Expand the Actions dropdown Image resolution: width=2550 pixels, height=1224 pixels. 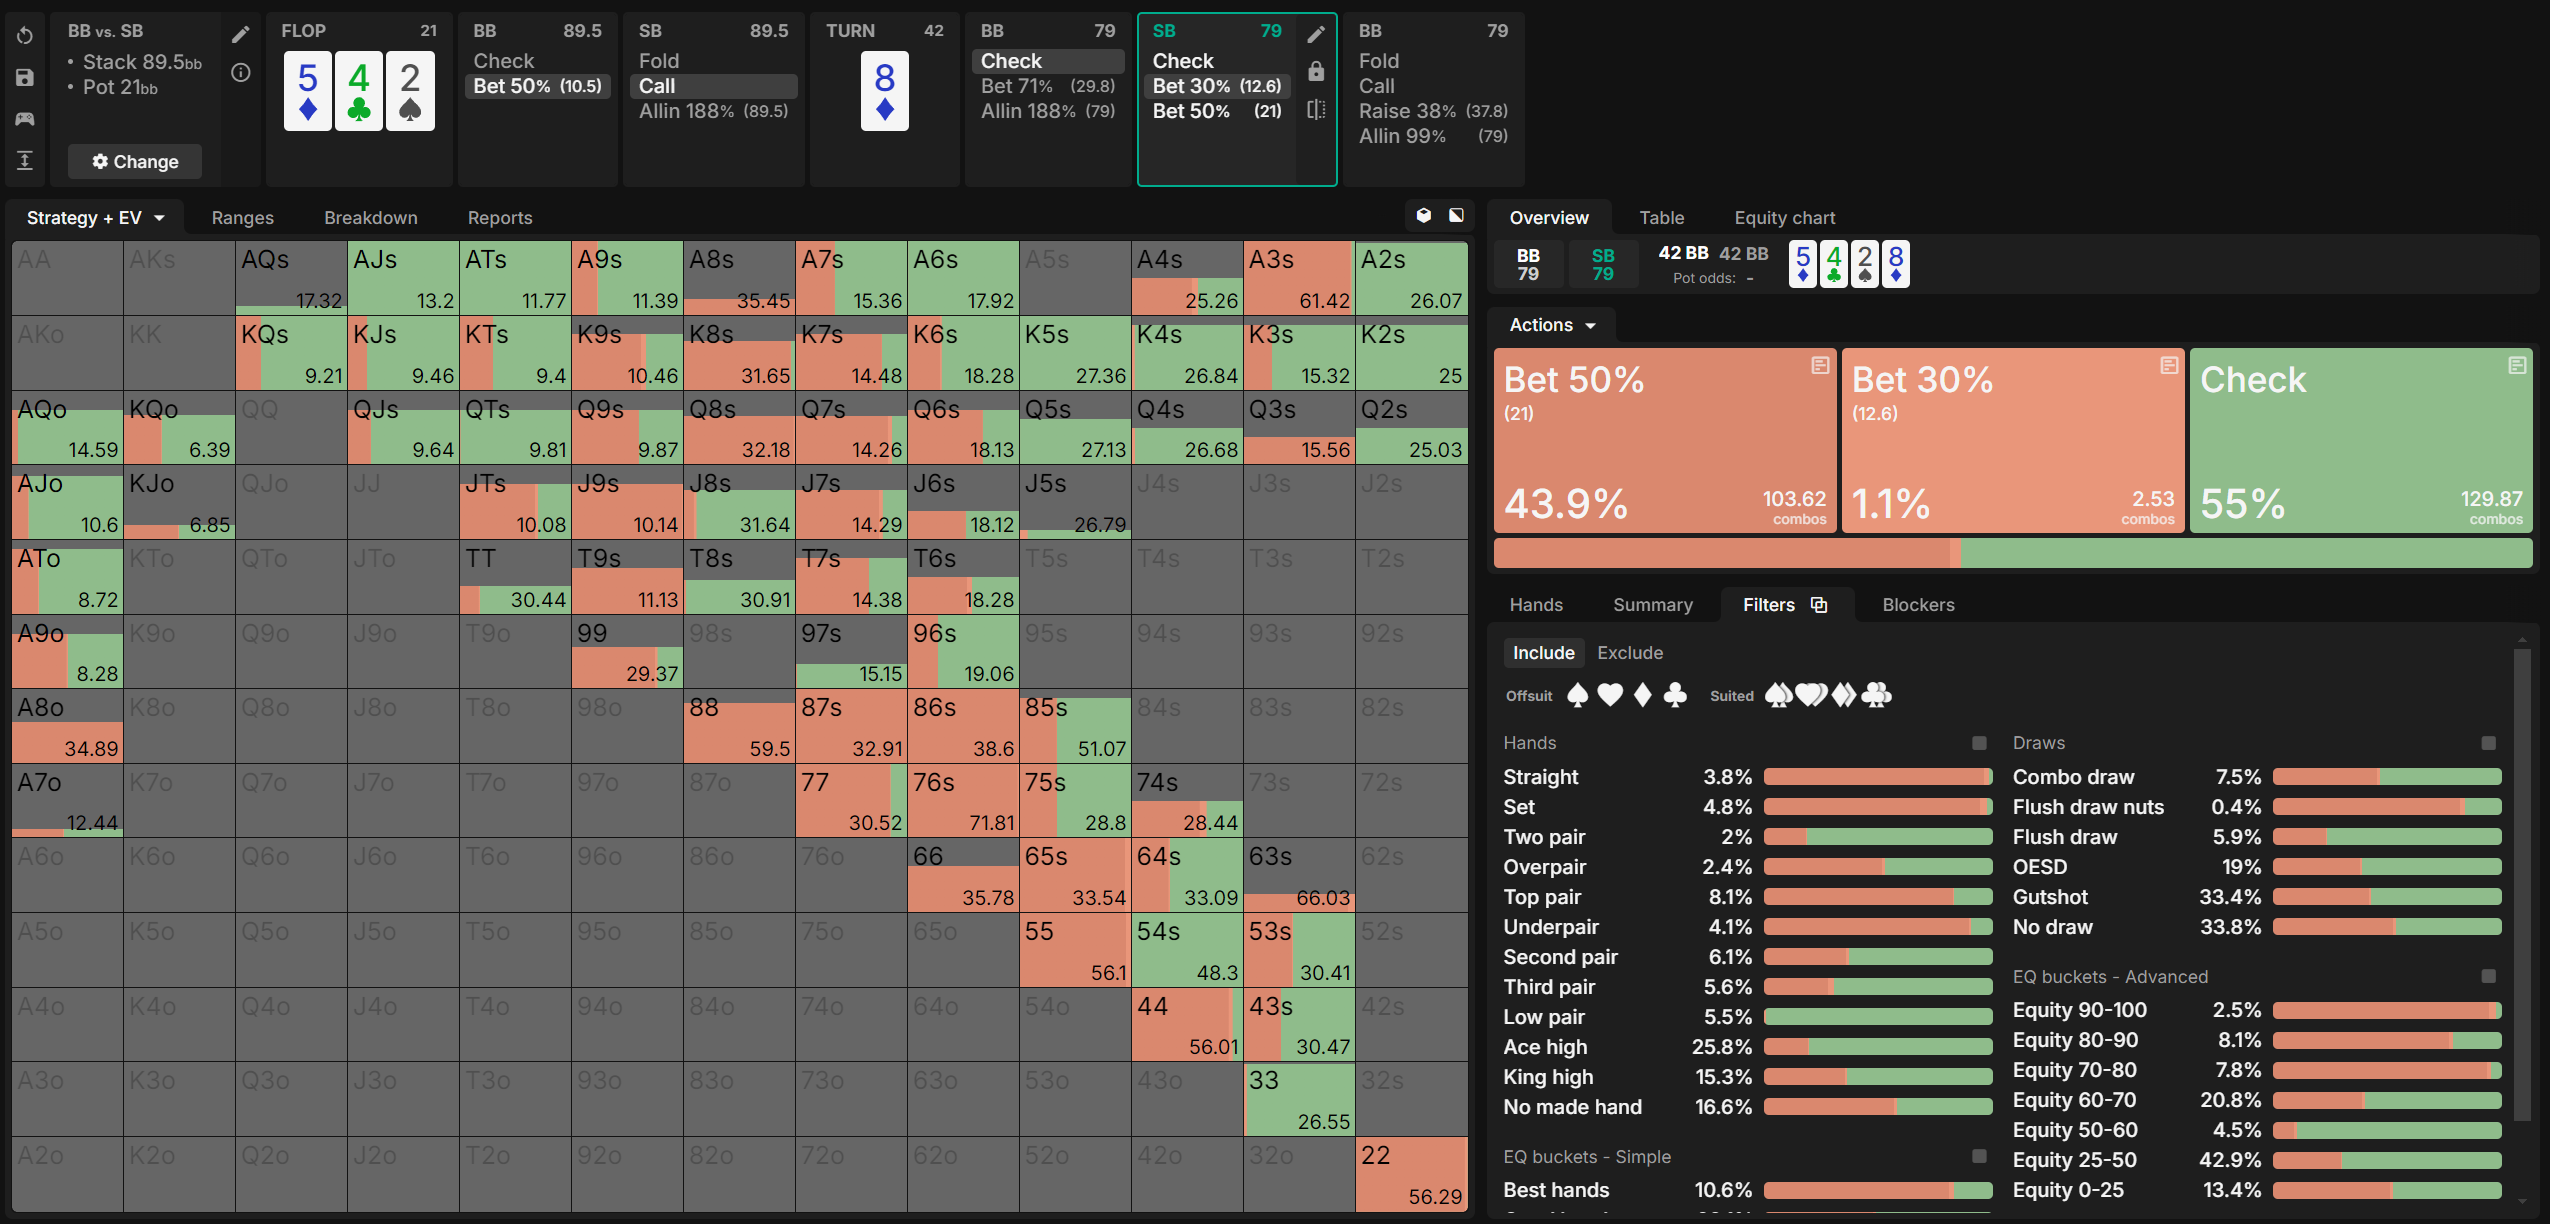coord(1551,325)
